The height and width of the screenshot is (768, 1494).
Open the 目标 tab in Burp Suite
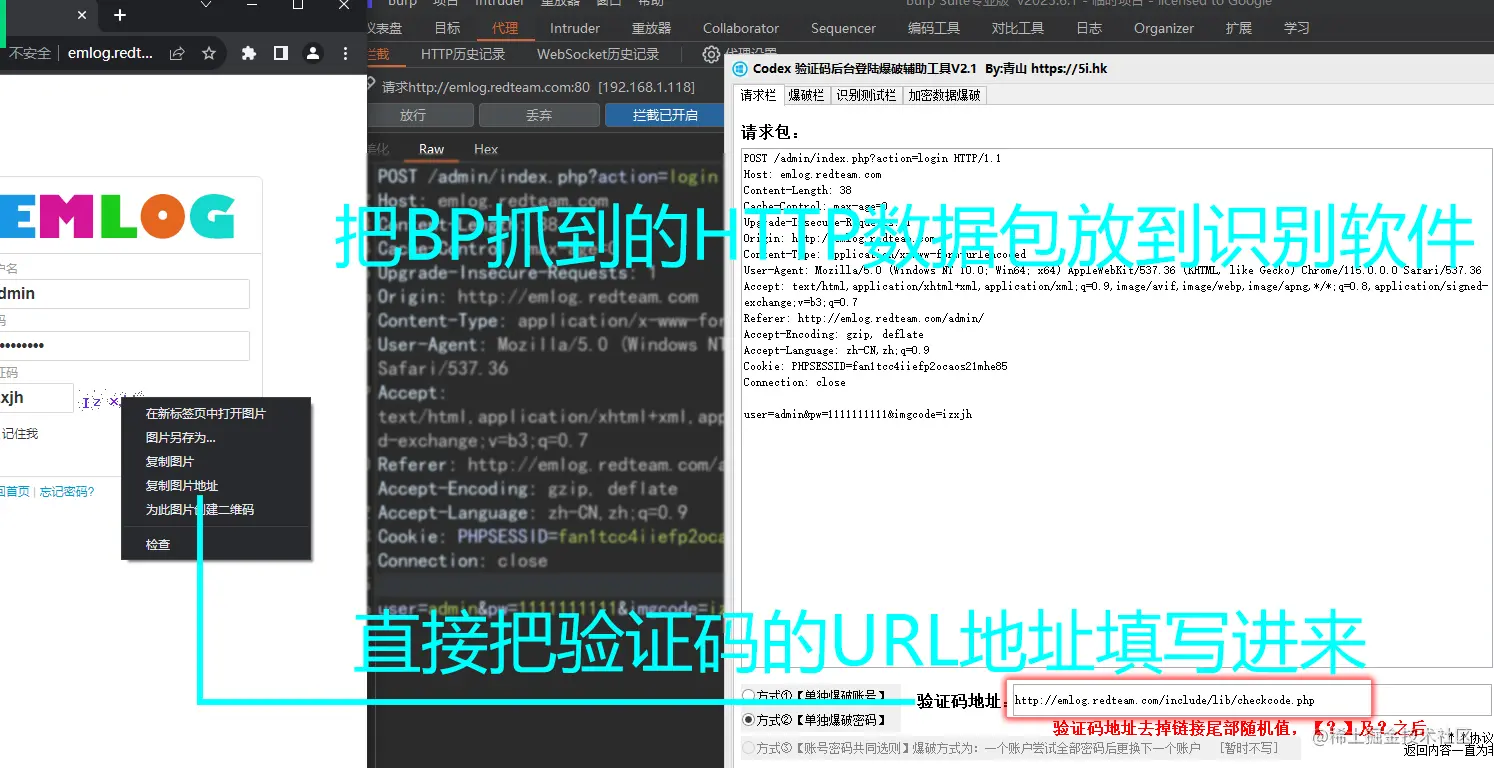448,28
